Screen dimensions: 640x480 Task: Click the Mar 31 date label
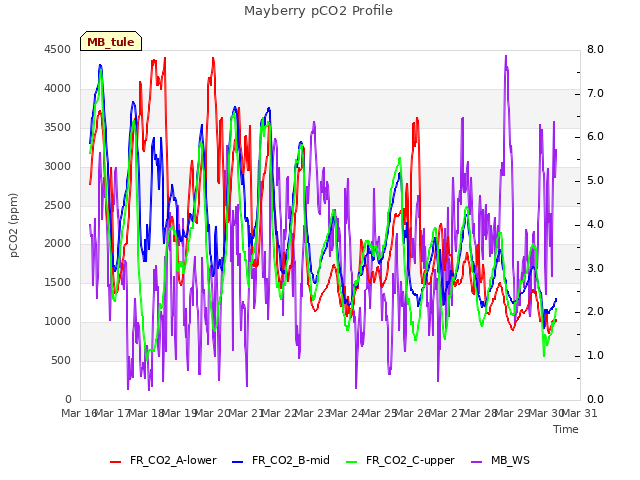[x=579, y=413]
